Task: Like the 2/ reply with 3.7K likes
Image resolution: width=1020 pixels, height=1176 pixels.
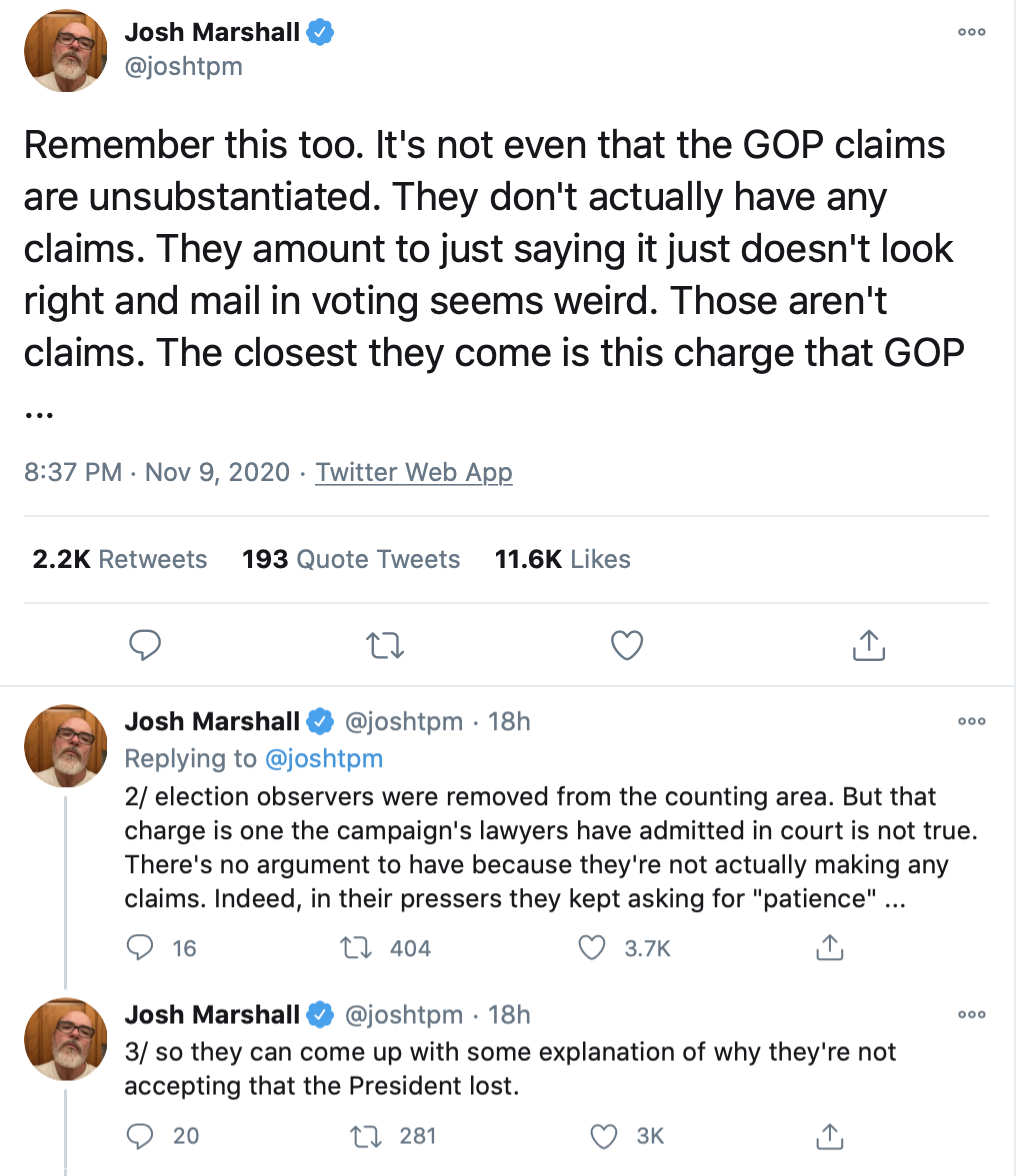Action: pos(593,947)
